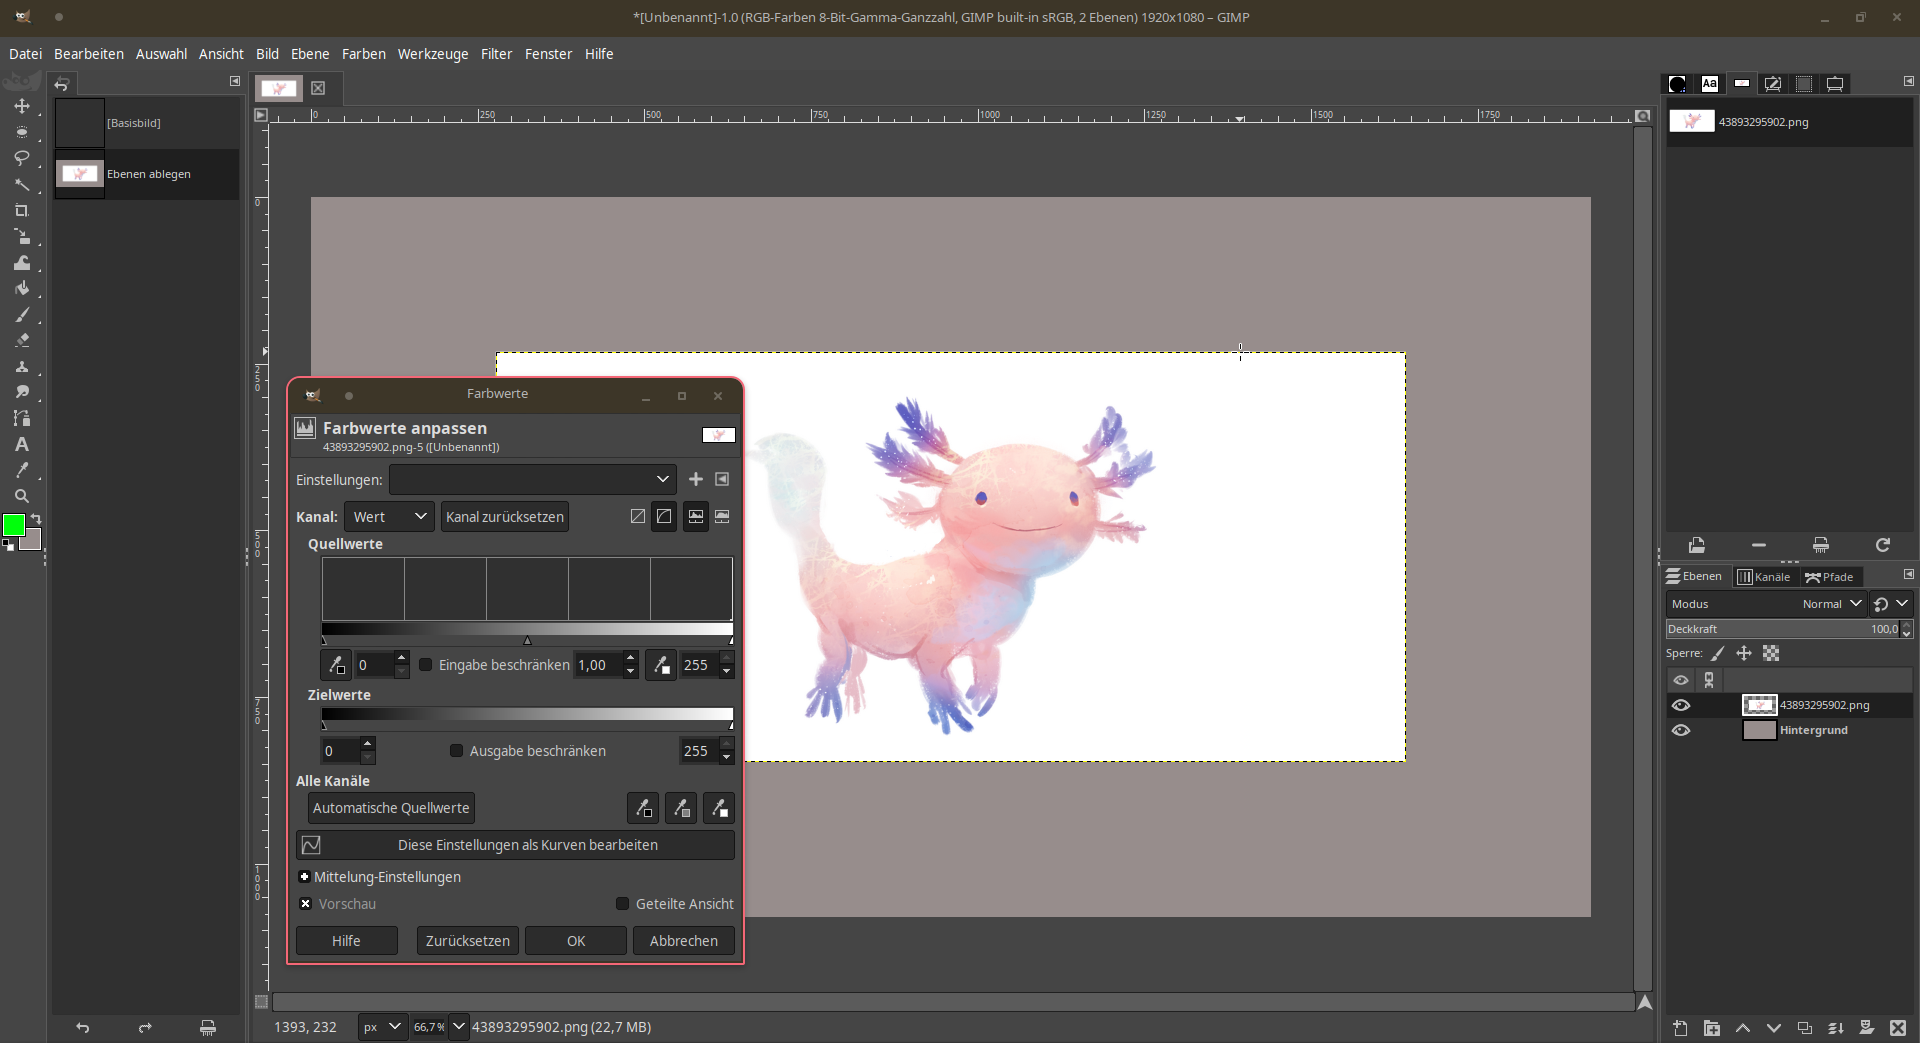The image size is (1920, 1043).
Task: Select the Clone stamp tool
Action: tap(22, 367)
